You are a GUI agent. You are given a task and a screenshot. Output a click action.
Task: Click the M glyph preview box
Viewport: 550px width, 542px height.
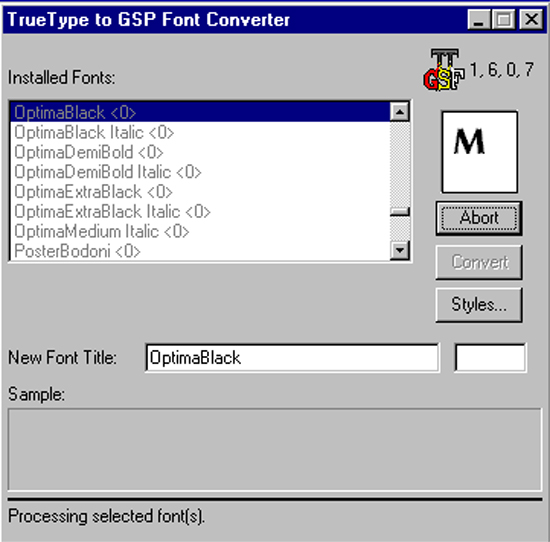click(x=479, y=152)
